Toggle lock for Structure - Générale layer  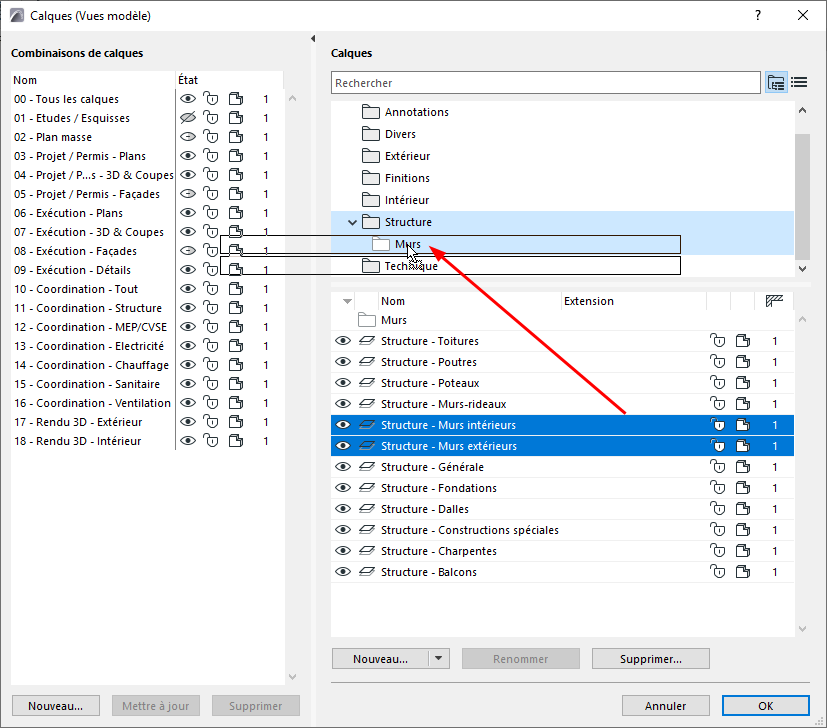[x=717, y=467]
